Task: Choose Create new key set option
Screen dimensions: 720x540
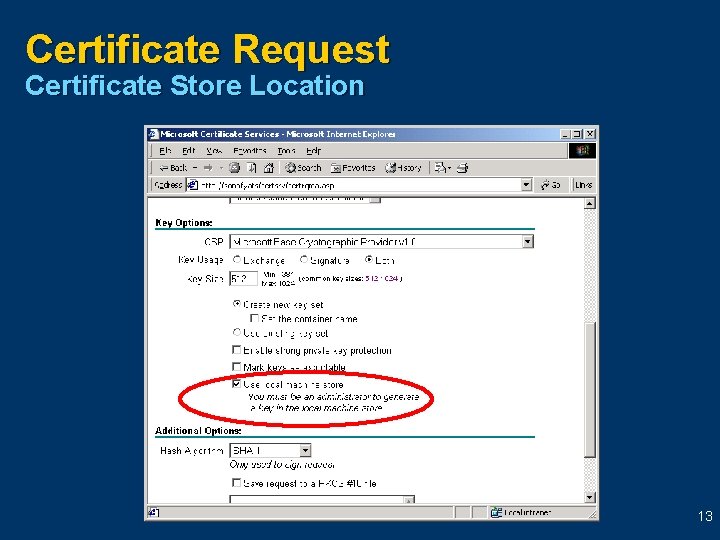Action: point(237,304)
